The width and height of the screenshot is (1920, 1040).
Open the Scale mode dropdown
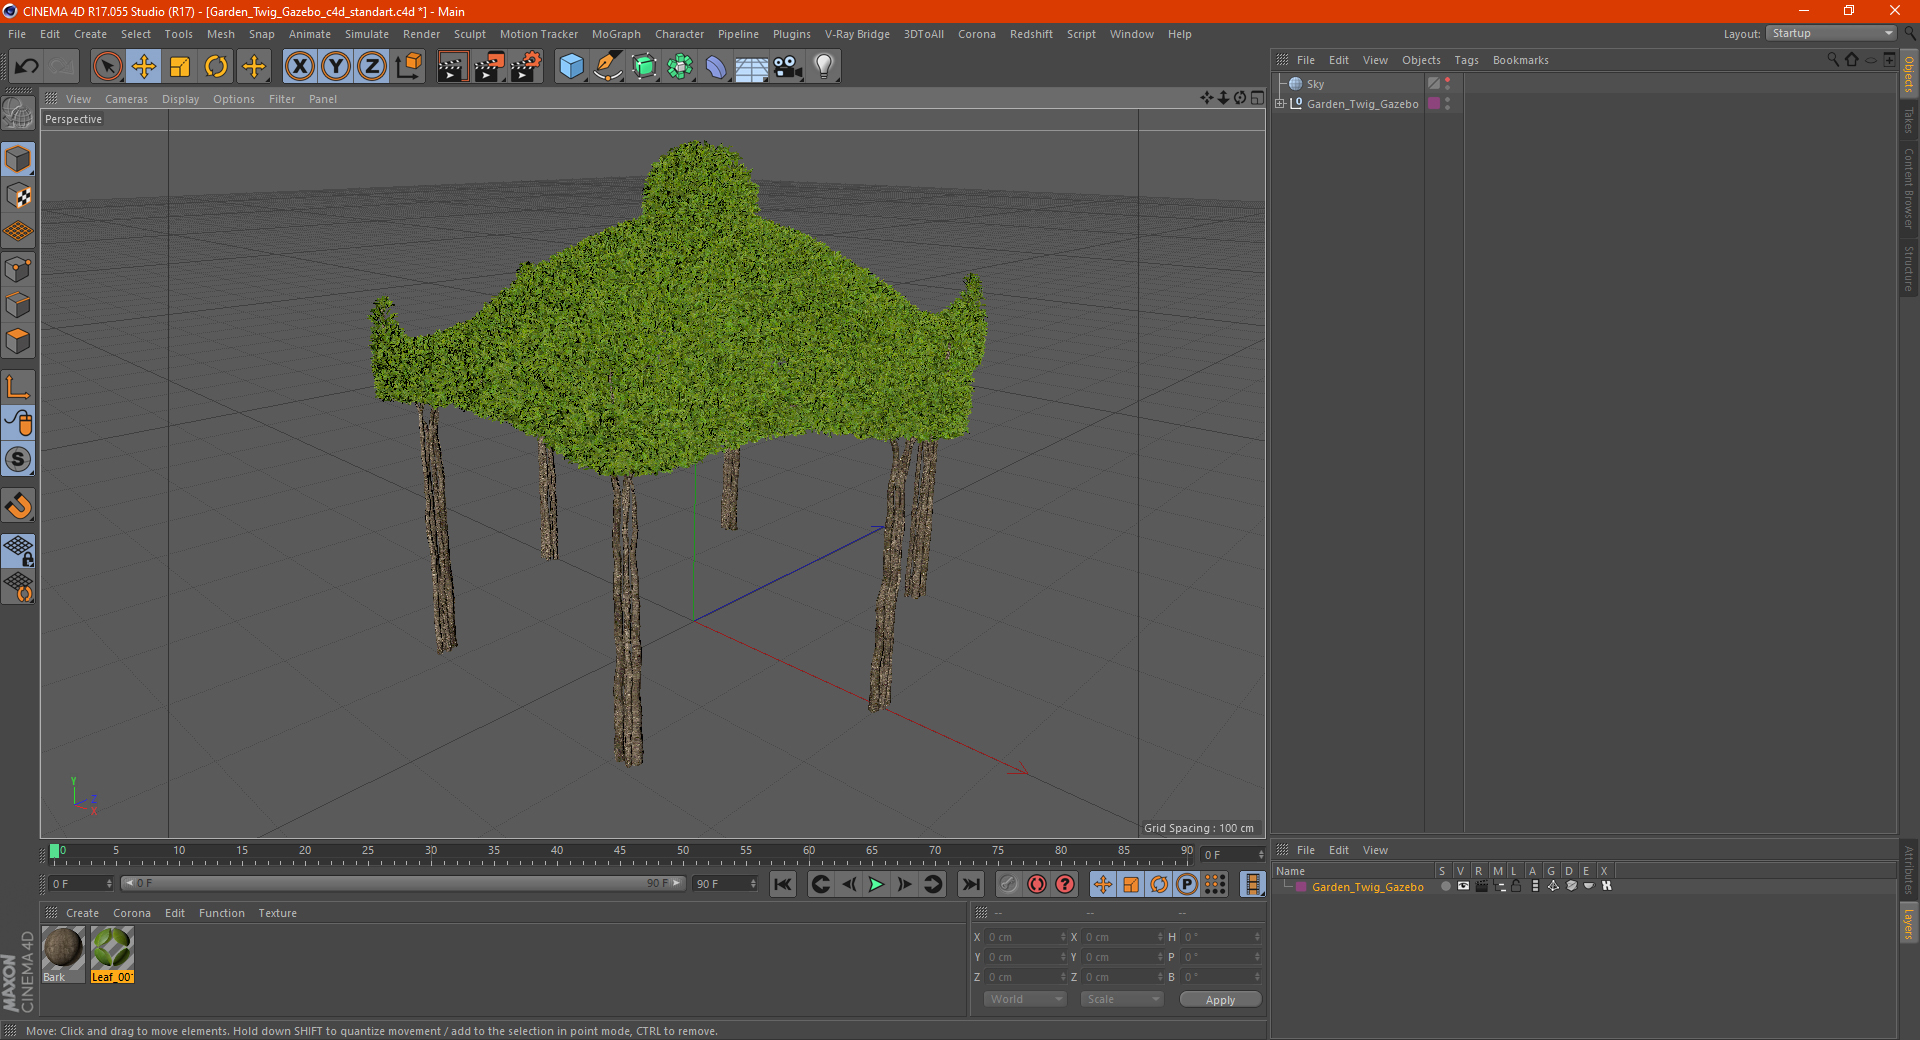click(1121, 999)
